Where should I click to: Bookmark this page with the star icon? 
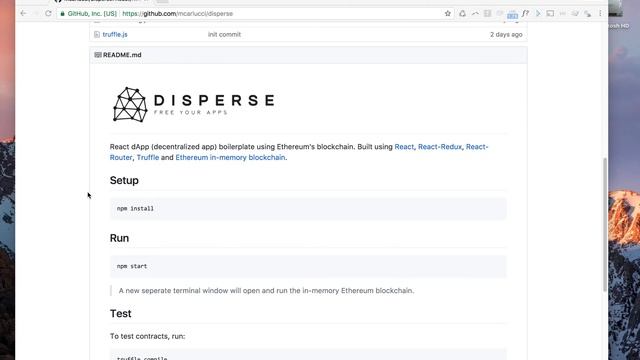coord(448,13)
